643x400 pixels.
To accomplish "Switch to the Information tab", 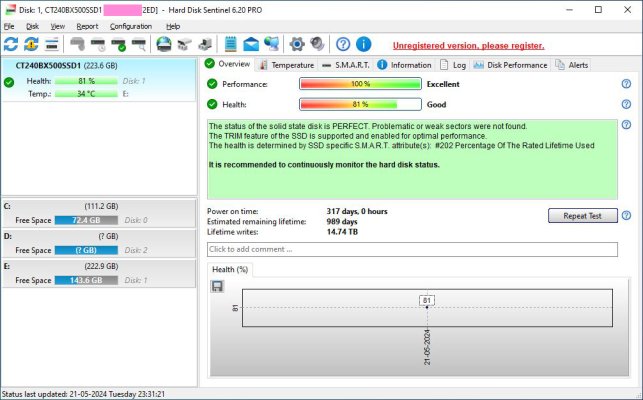I will (x=404, y=65).
